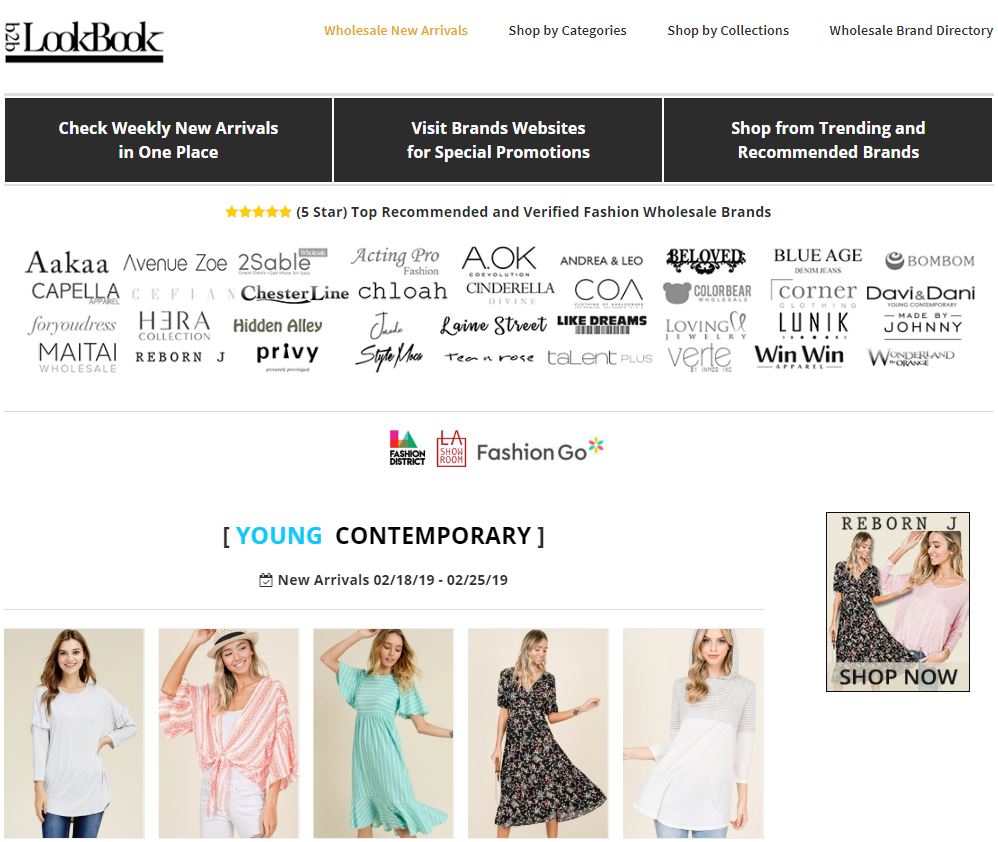The image size is (998, 842).
Task: Select the Aakaa brand logo
Action: click(x=67, y=262)
